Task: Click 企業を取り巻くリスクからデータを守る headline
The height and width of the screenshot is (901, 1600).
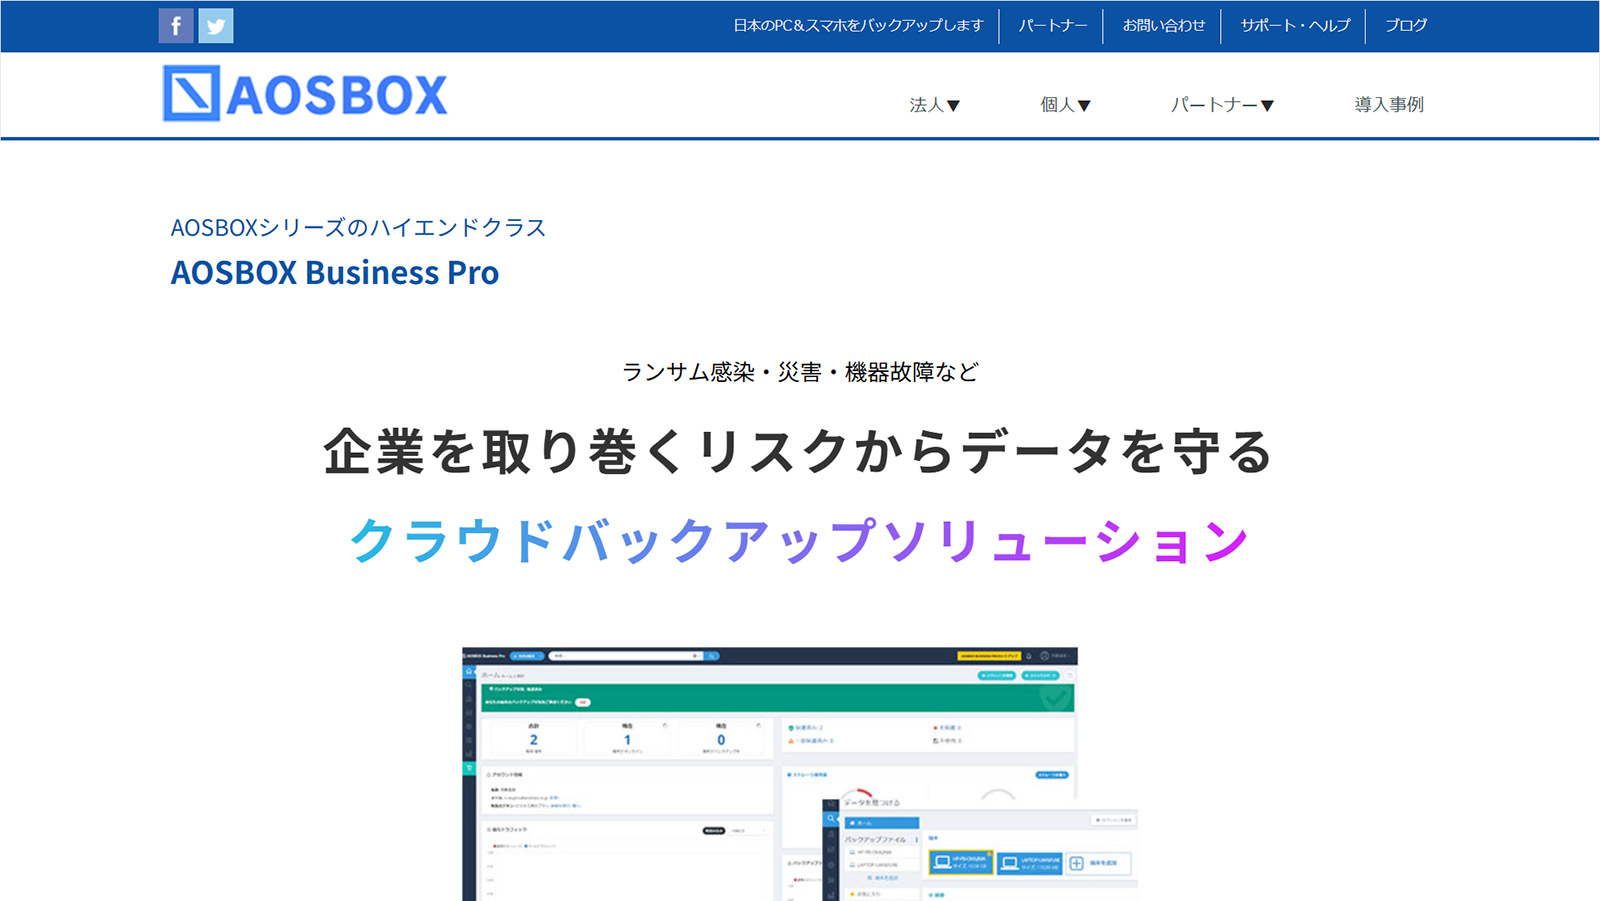Action: (798, 451)
